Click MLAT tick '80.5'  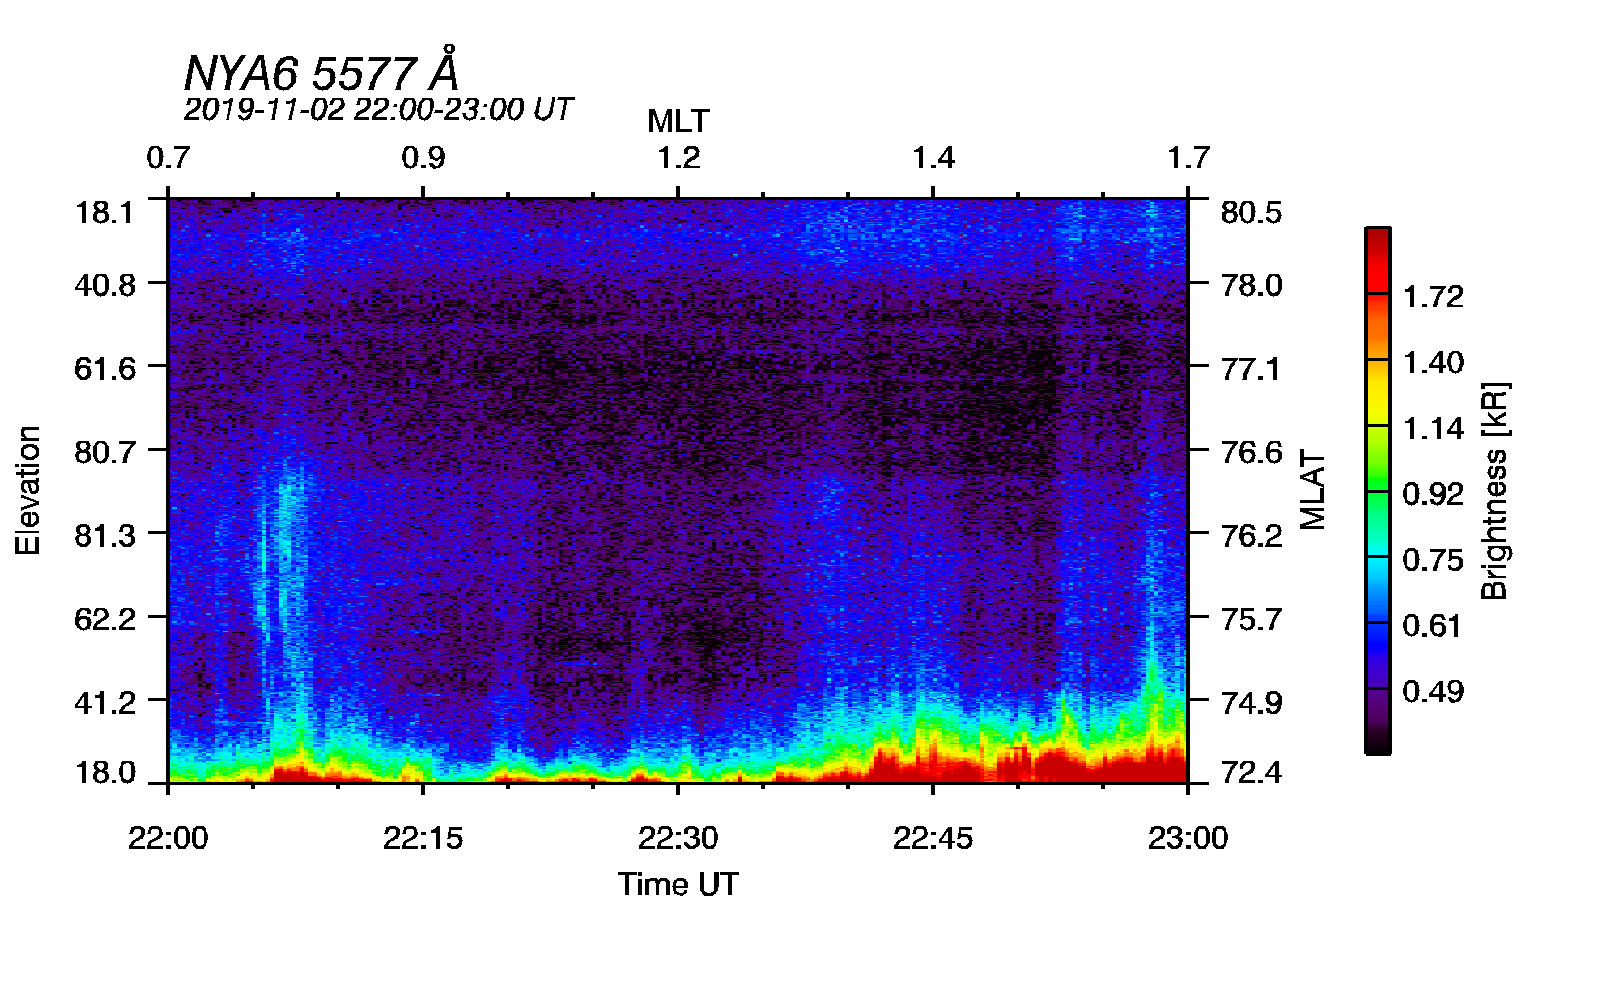(1251, 213)
